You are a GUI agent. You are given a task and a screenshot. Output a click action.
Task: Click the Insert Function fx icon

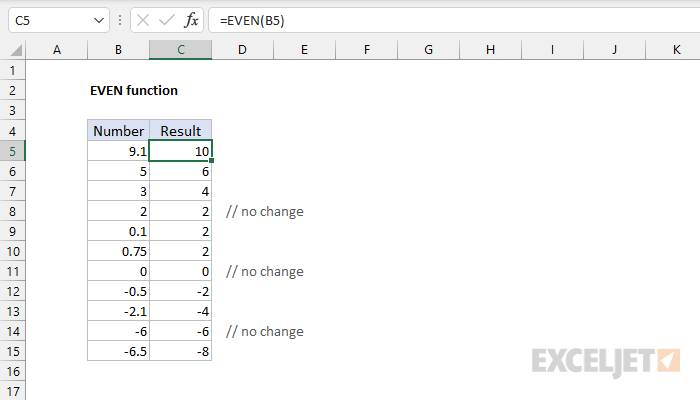coord(191,20)
